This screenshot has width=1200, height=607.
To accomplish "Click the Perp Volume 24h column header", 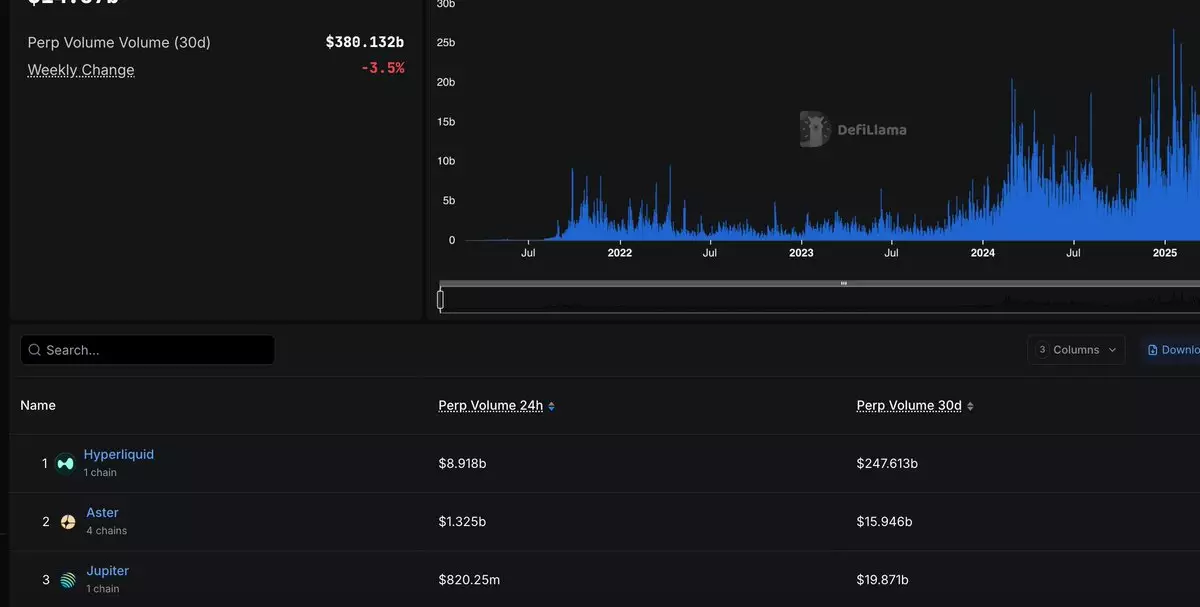I will (x=490, y=405).
